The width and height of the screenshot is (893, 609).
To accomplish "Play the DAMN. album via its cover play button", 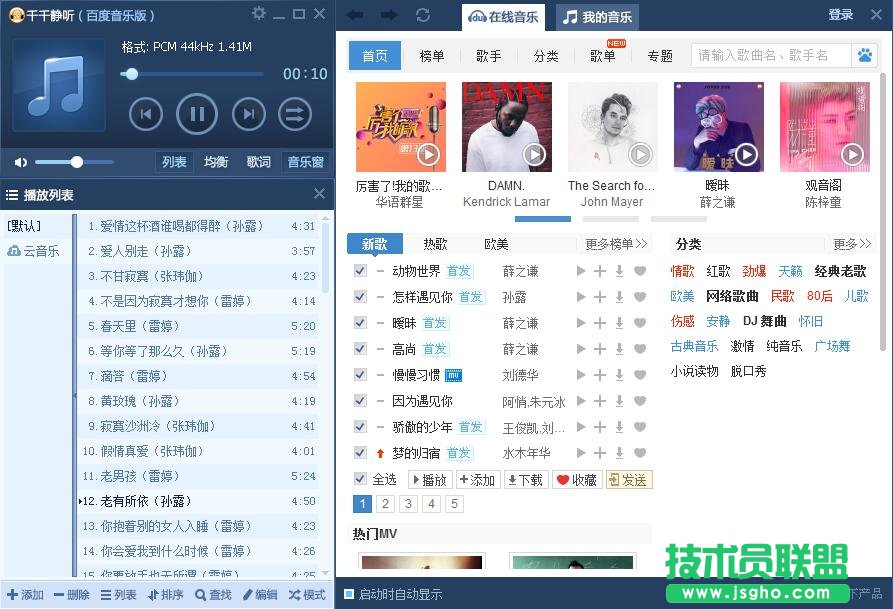I will 534,154.
